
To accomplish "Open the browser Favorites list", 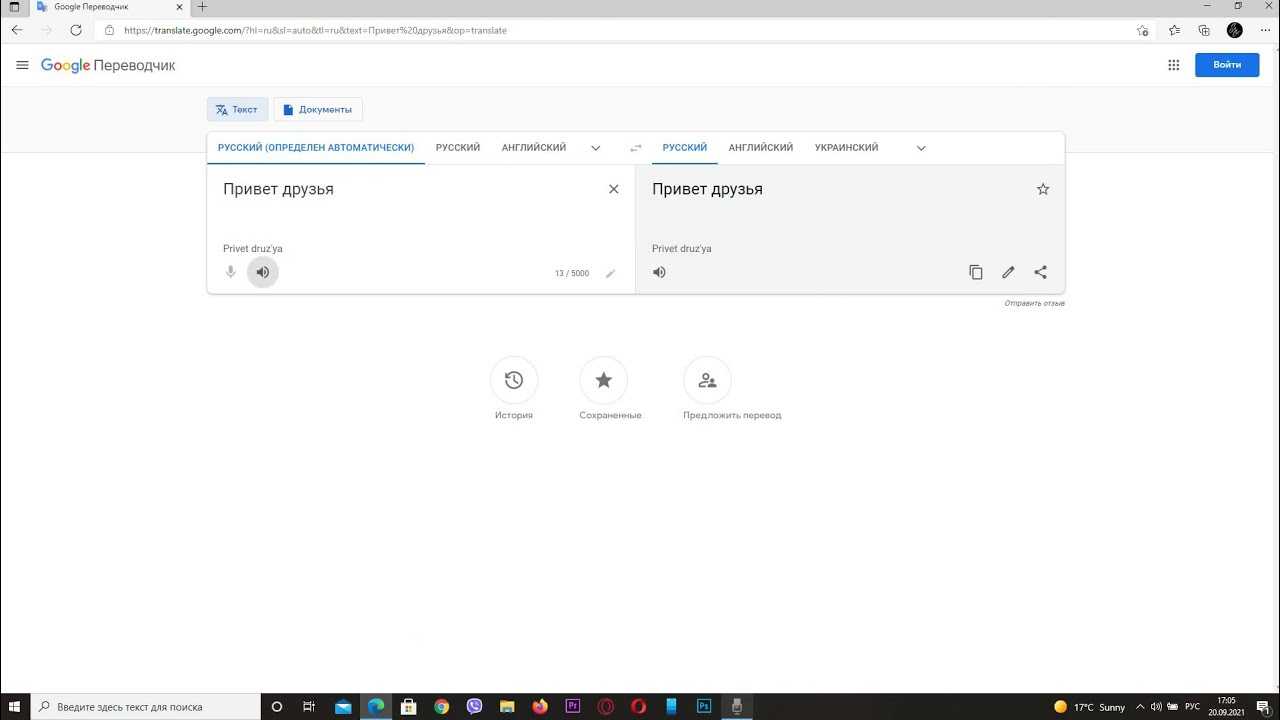I will [1174, 30].
